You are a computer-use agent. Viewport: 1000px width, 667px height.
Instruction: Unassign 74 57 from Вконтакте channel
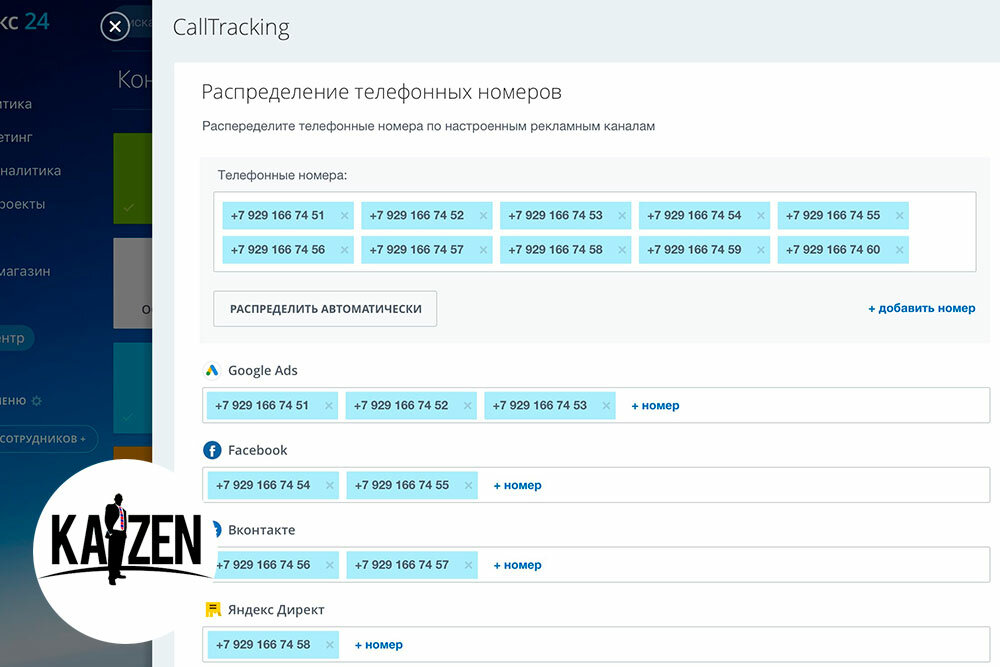point(468,565)
